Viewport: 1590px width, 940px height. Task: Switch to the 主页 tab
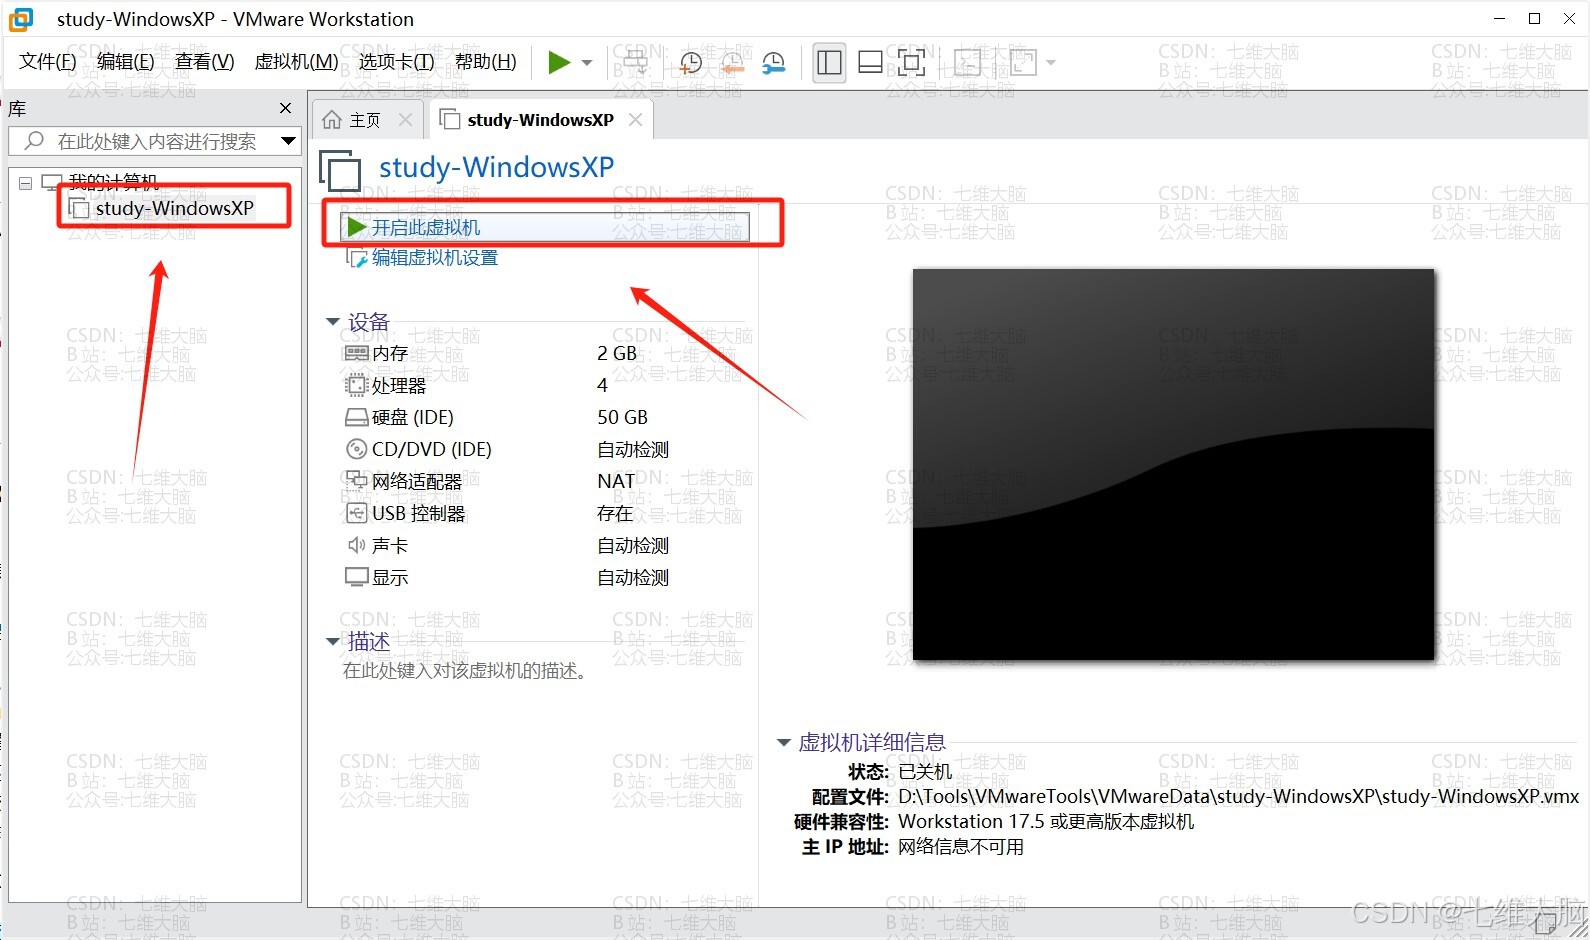pyautogui.click(x=366, y=120)
